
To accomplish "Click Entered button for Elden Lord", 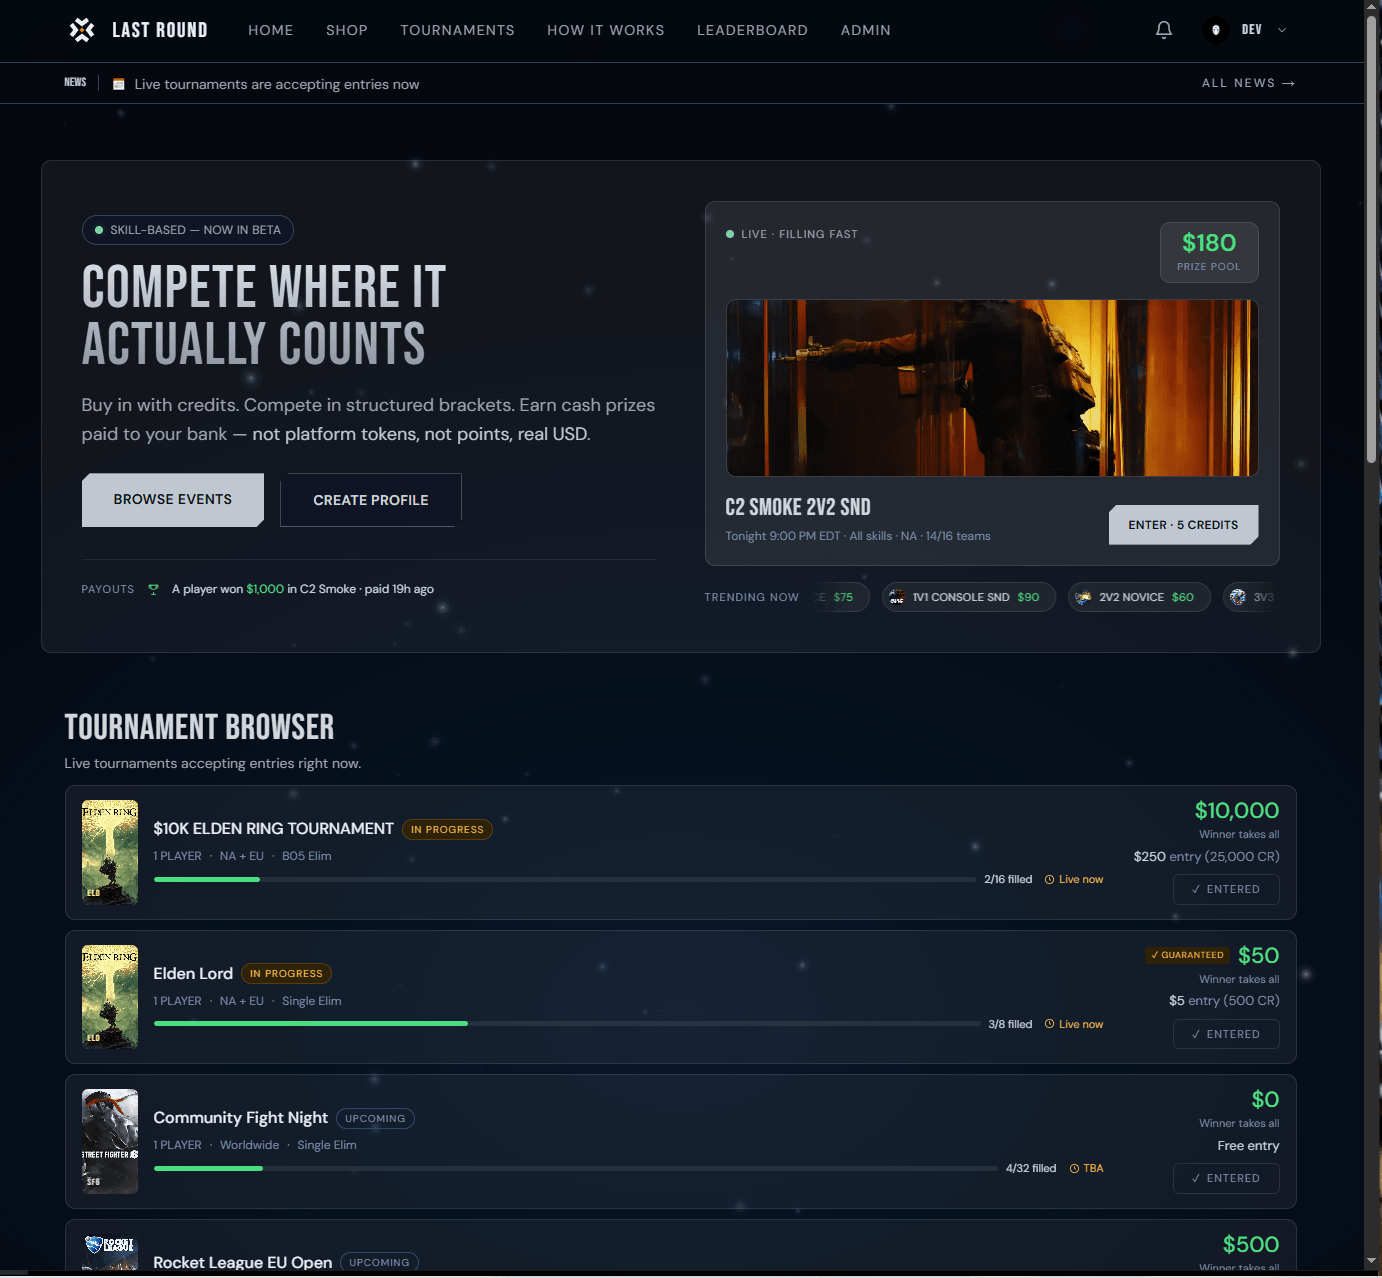I will click(1226, 1034).
